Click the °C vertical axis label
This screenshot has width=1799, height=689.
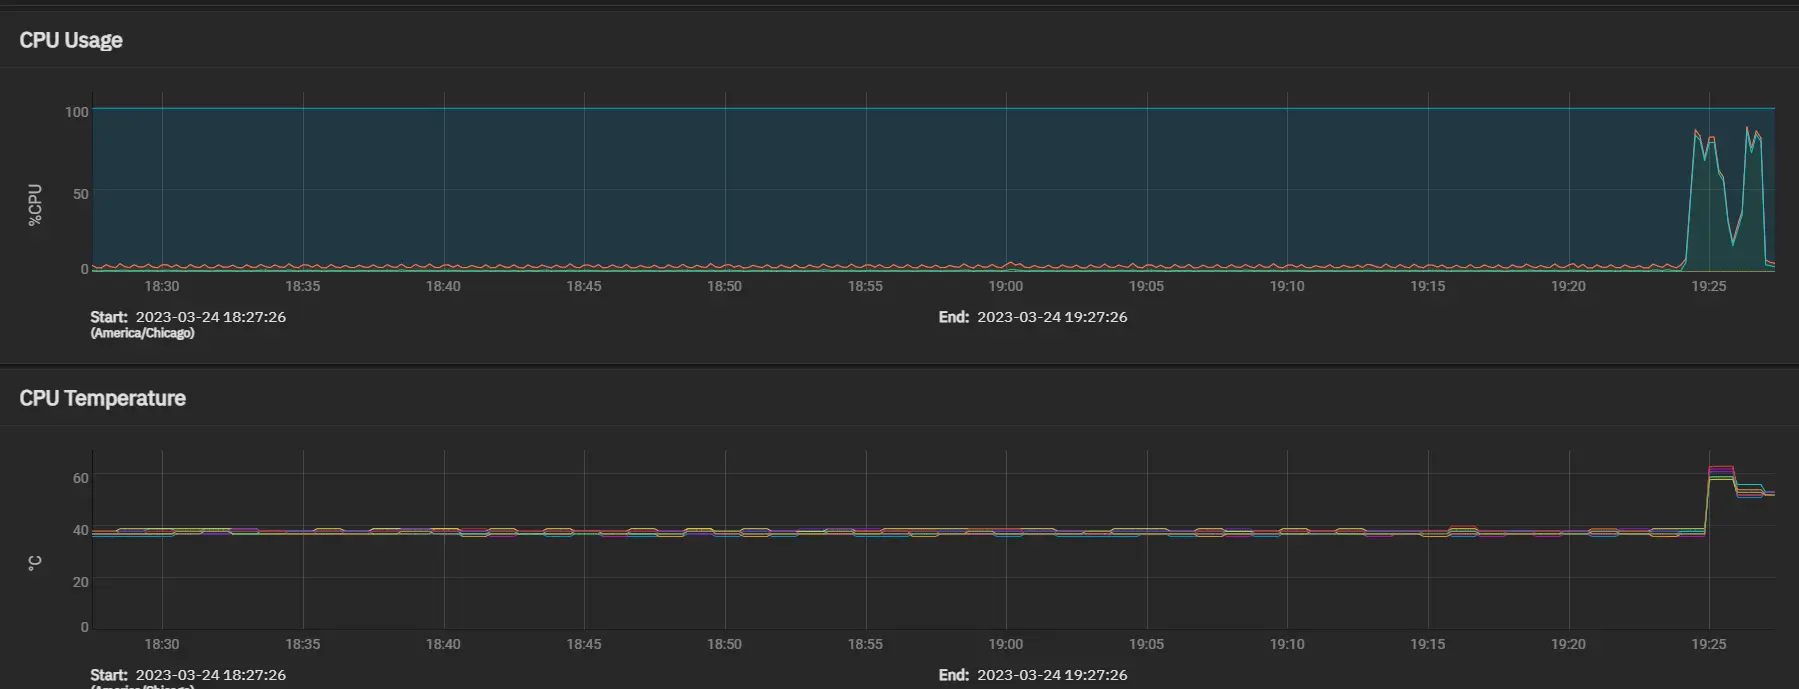[35, 564]
